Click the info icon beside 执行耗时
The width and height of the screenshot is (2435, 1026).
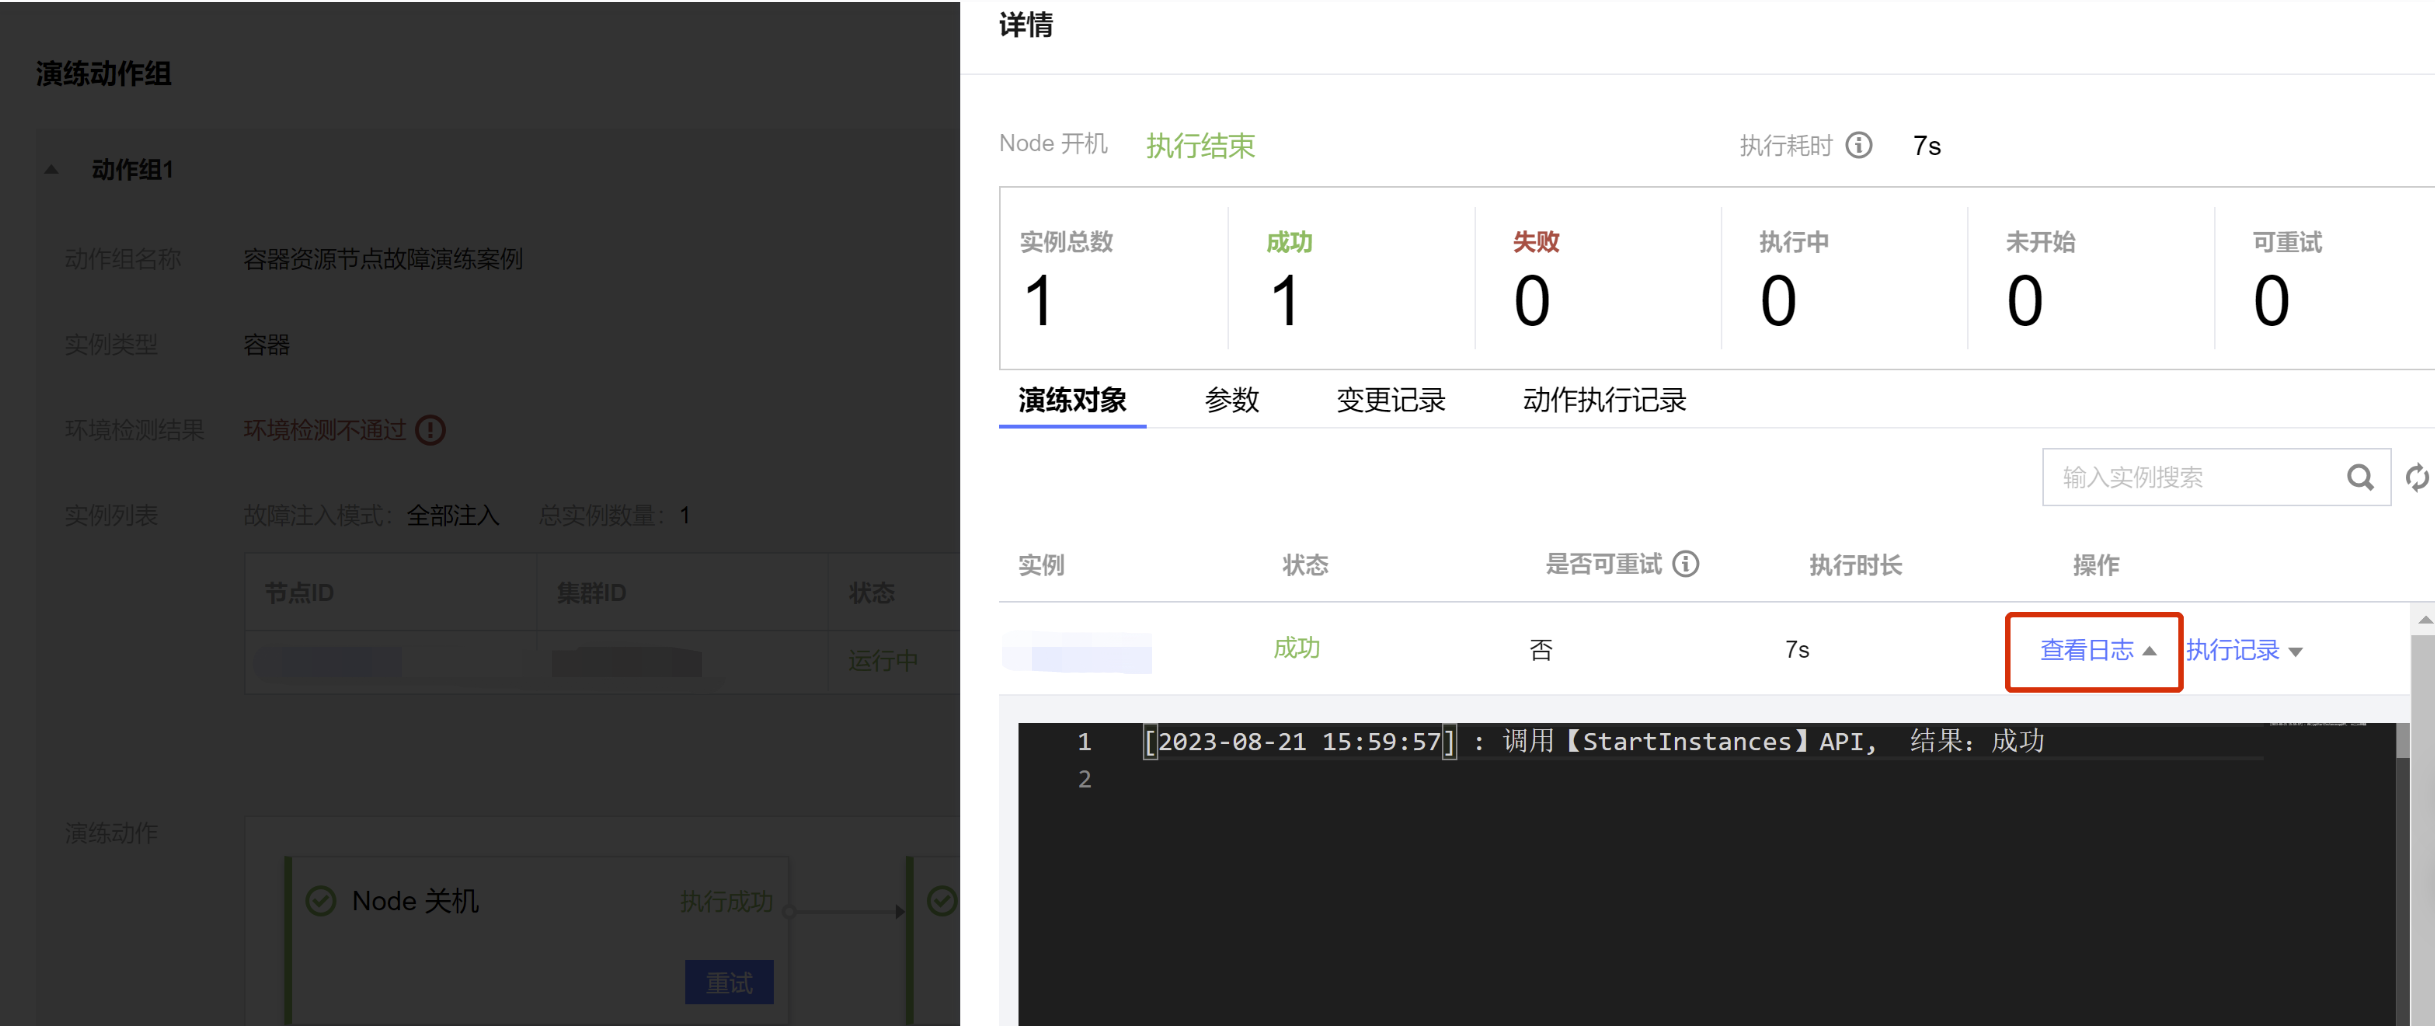click(x=1859, y=146)
